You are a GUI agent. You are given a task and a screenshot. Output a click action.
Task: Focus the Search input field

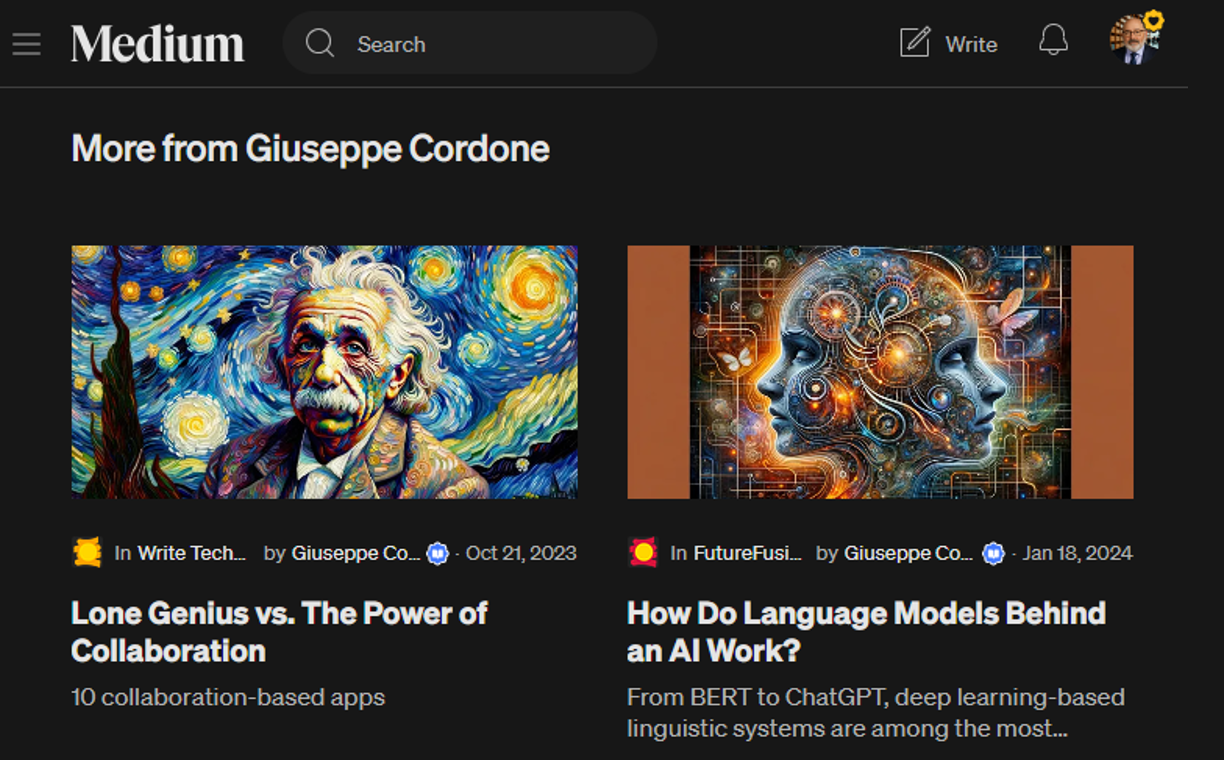coord(470,43)
